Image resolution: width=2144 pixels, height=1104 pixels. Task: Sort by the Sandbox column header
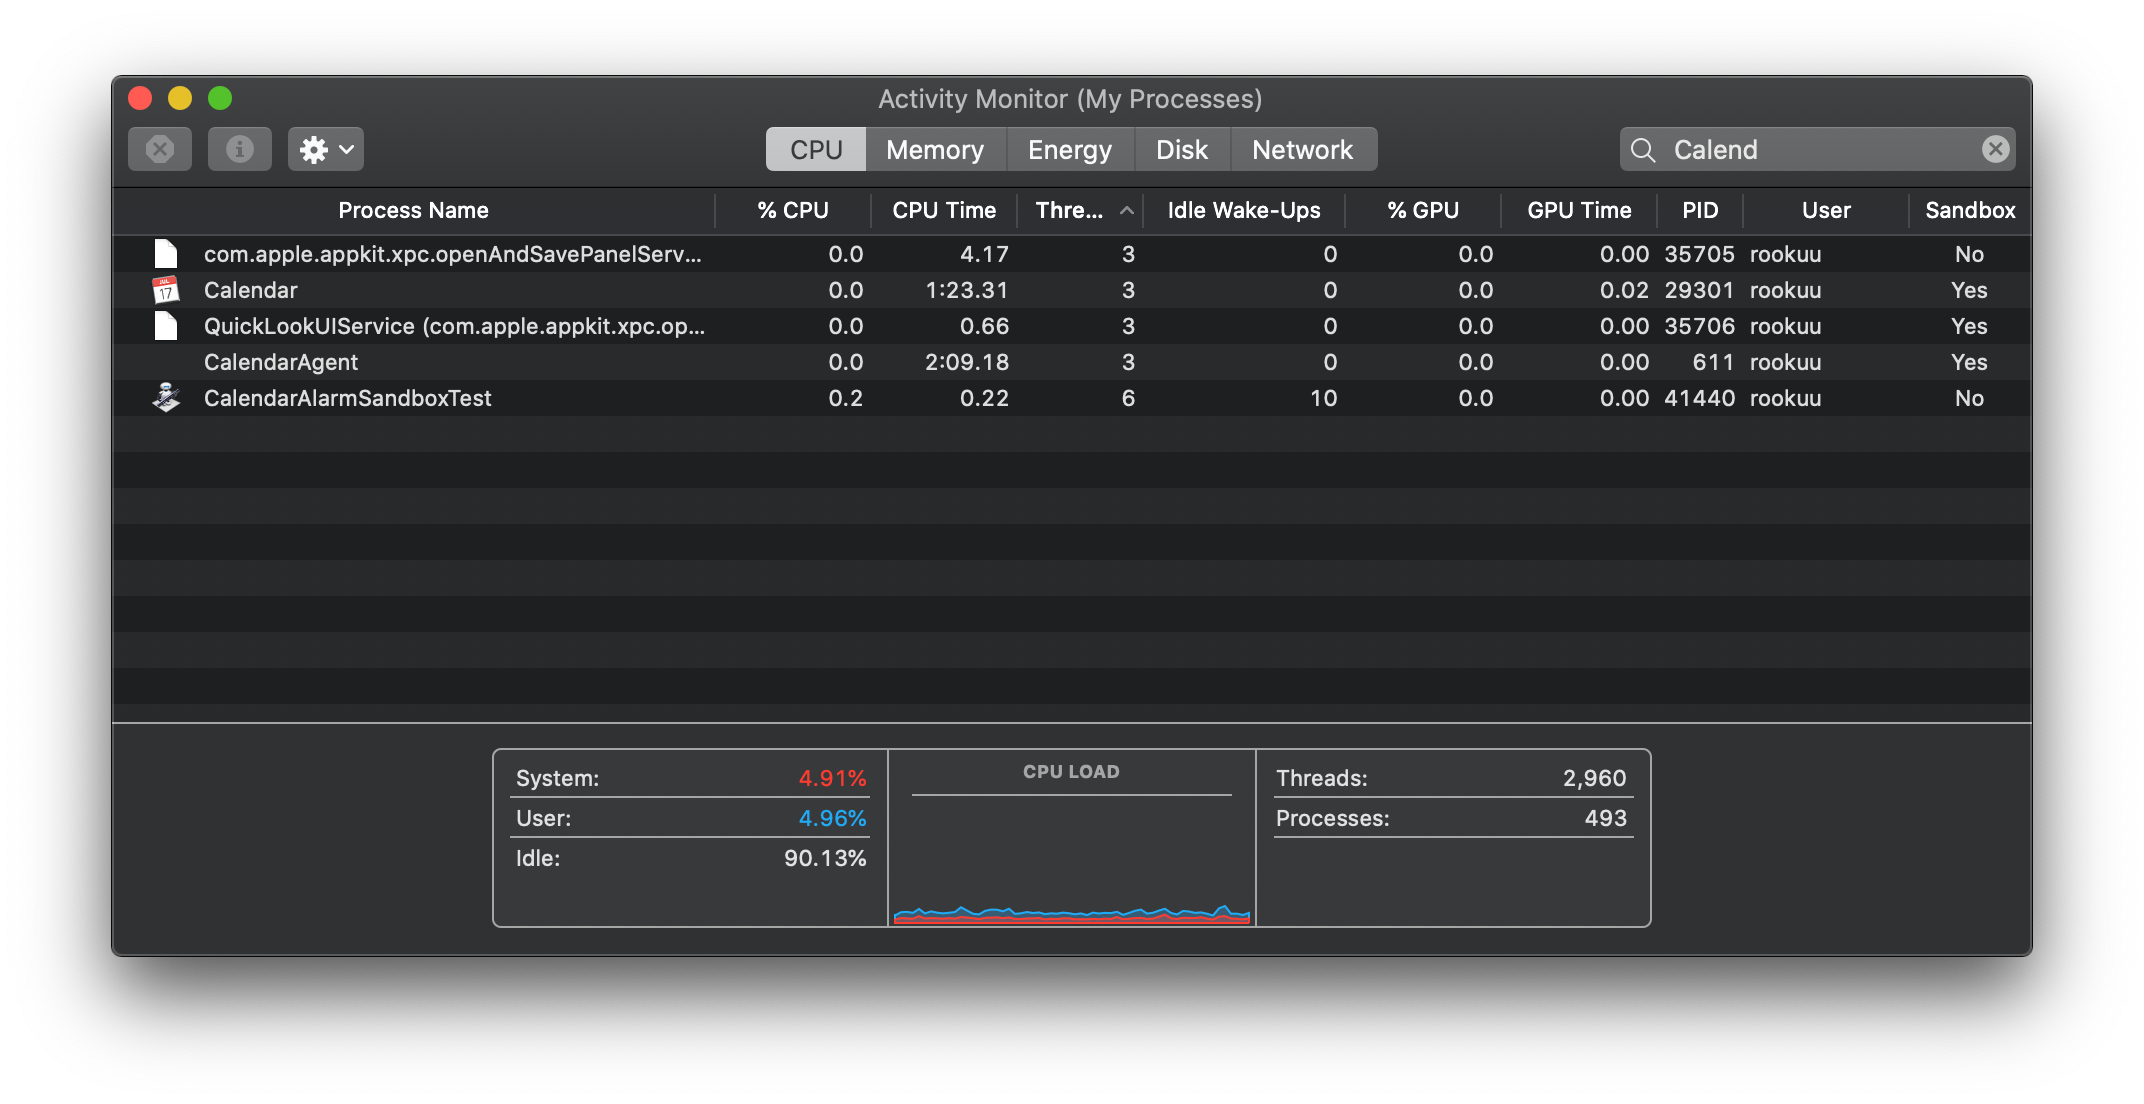[1970, 210]
